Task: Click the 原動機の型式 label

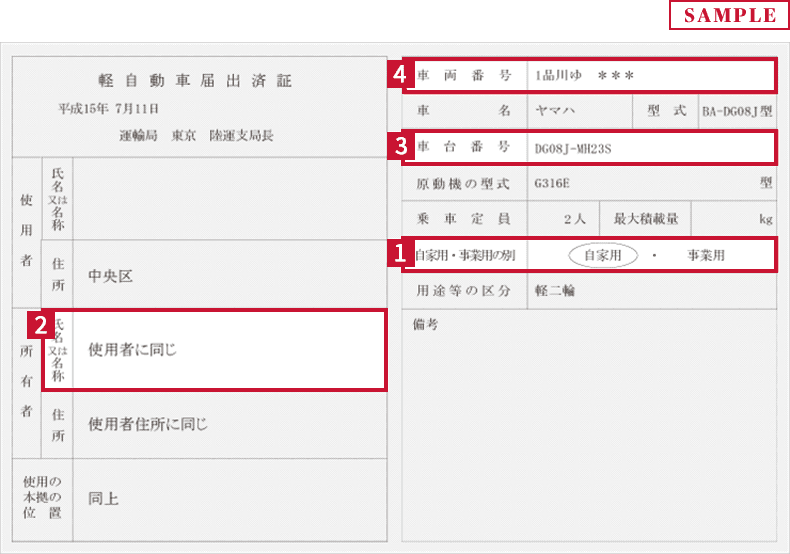Action: coord(463,184)
